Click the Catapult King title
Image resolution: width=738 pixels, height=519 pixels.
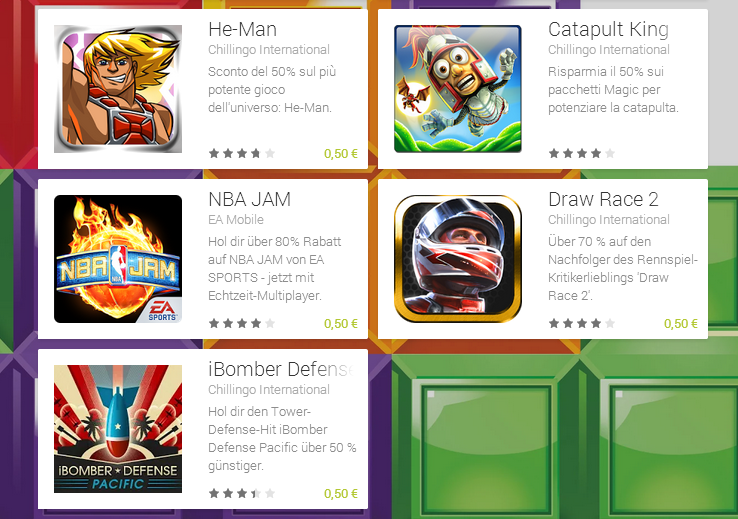pos(609,30)
